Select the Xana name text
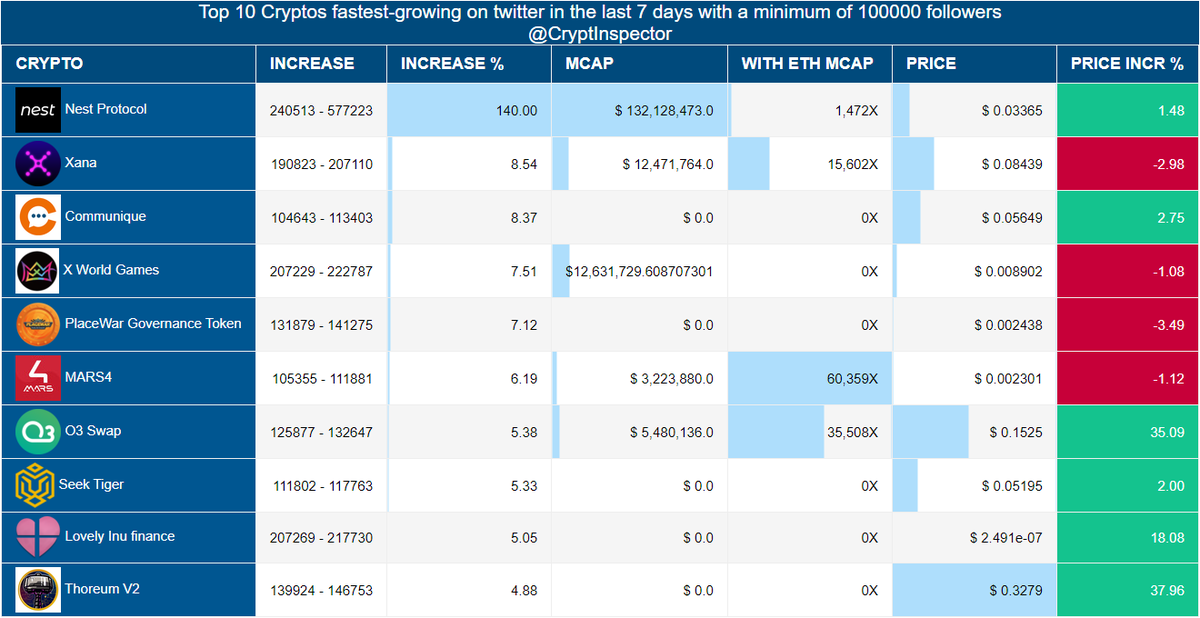The height and width of the screenshot is (618, 1200). (x=81, y=162)
